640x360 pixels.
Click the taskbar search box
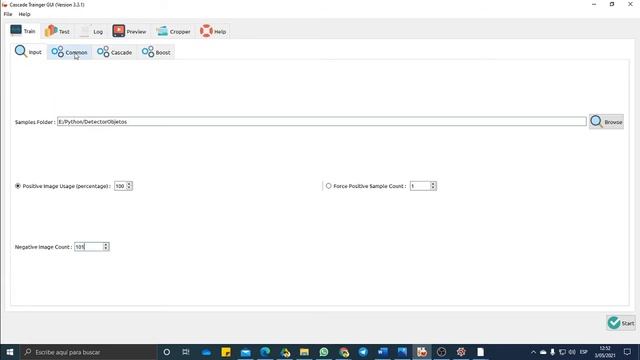(88, 352)
